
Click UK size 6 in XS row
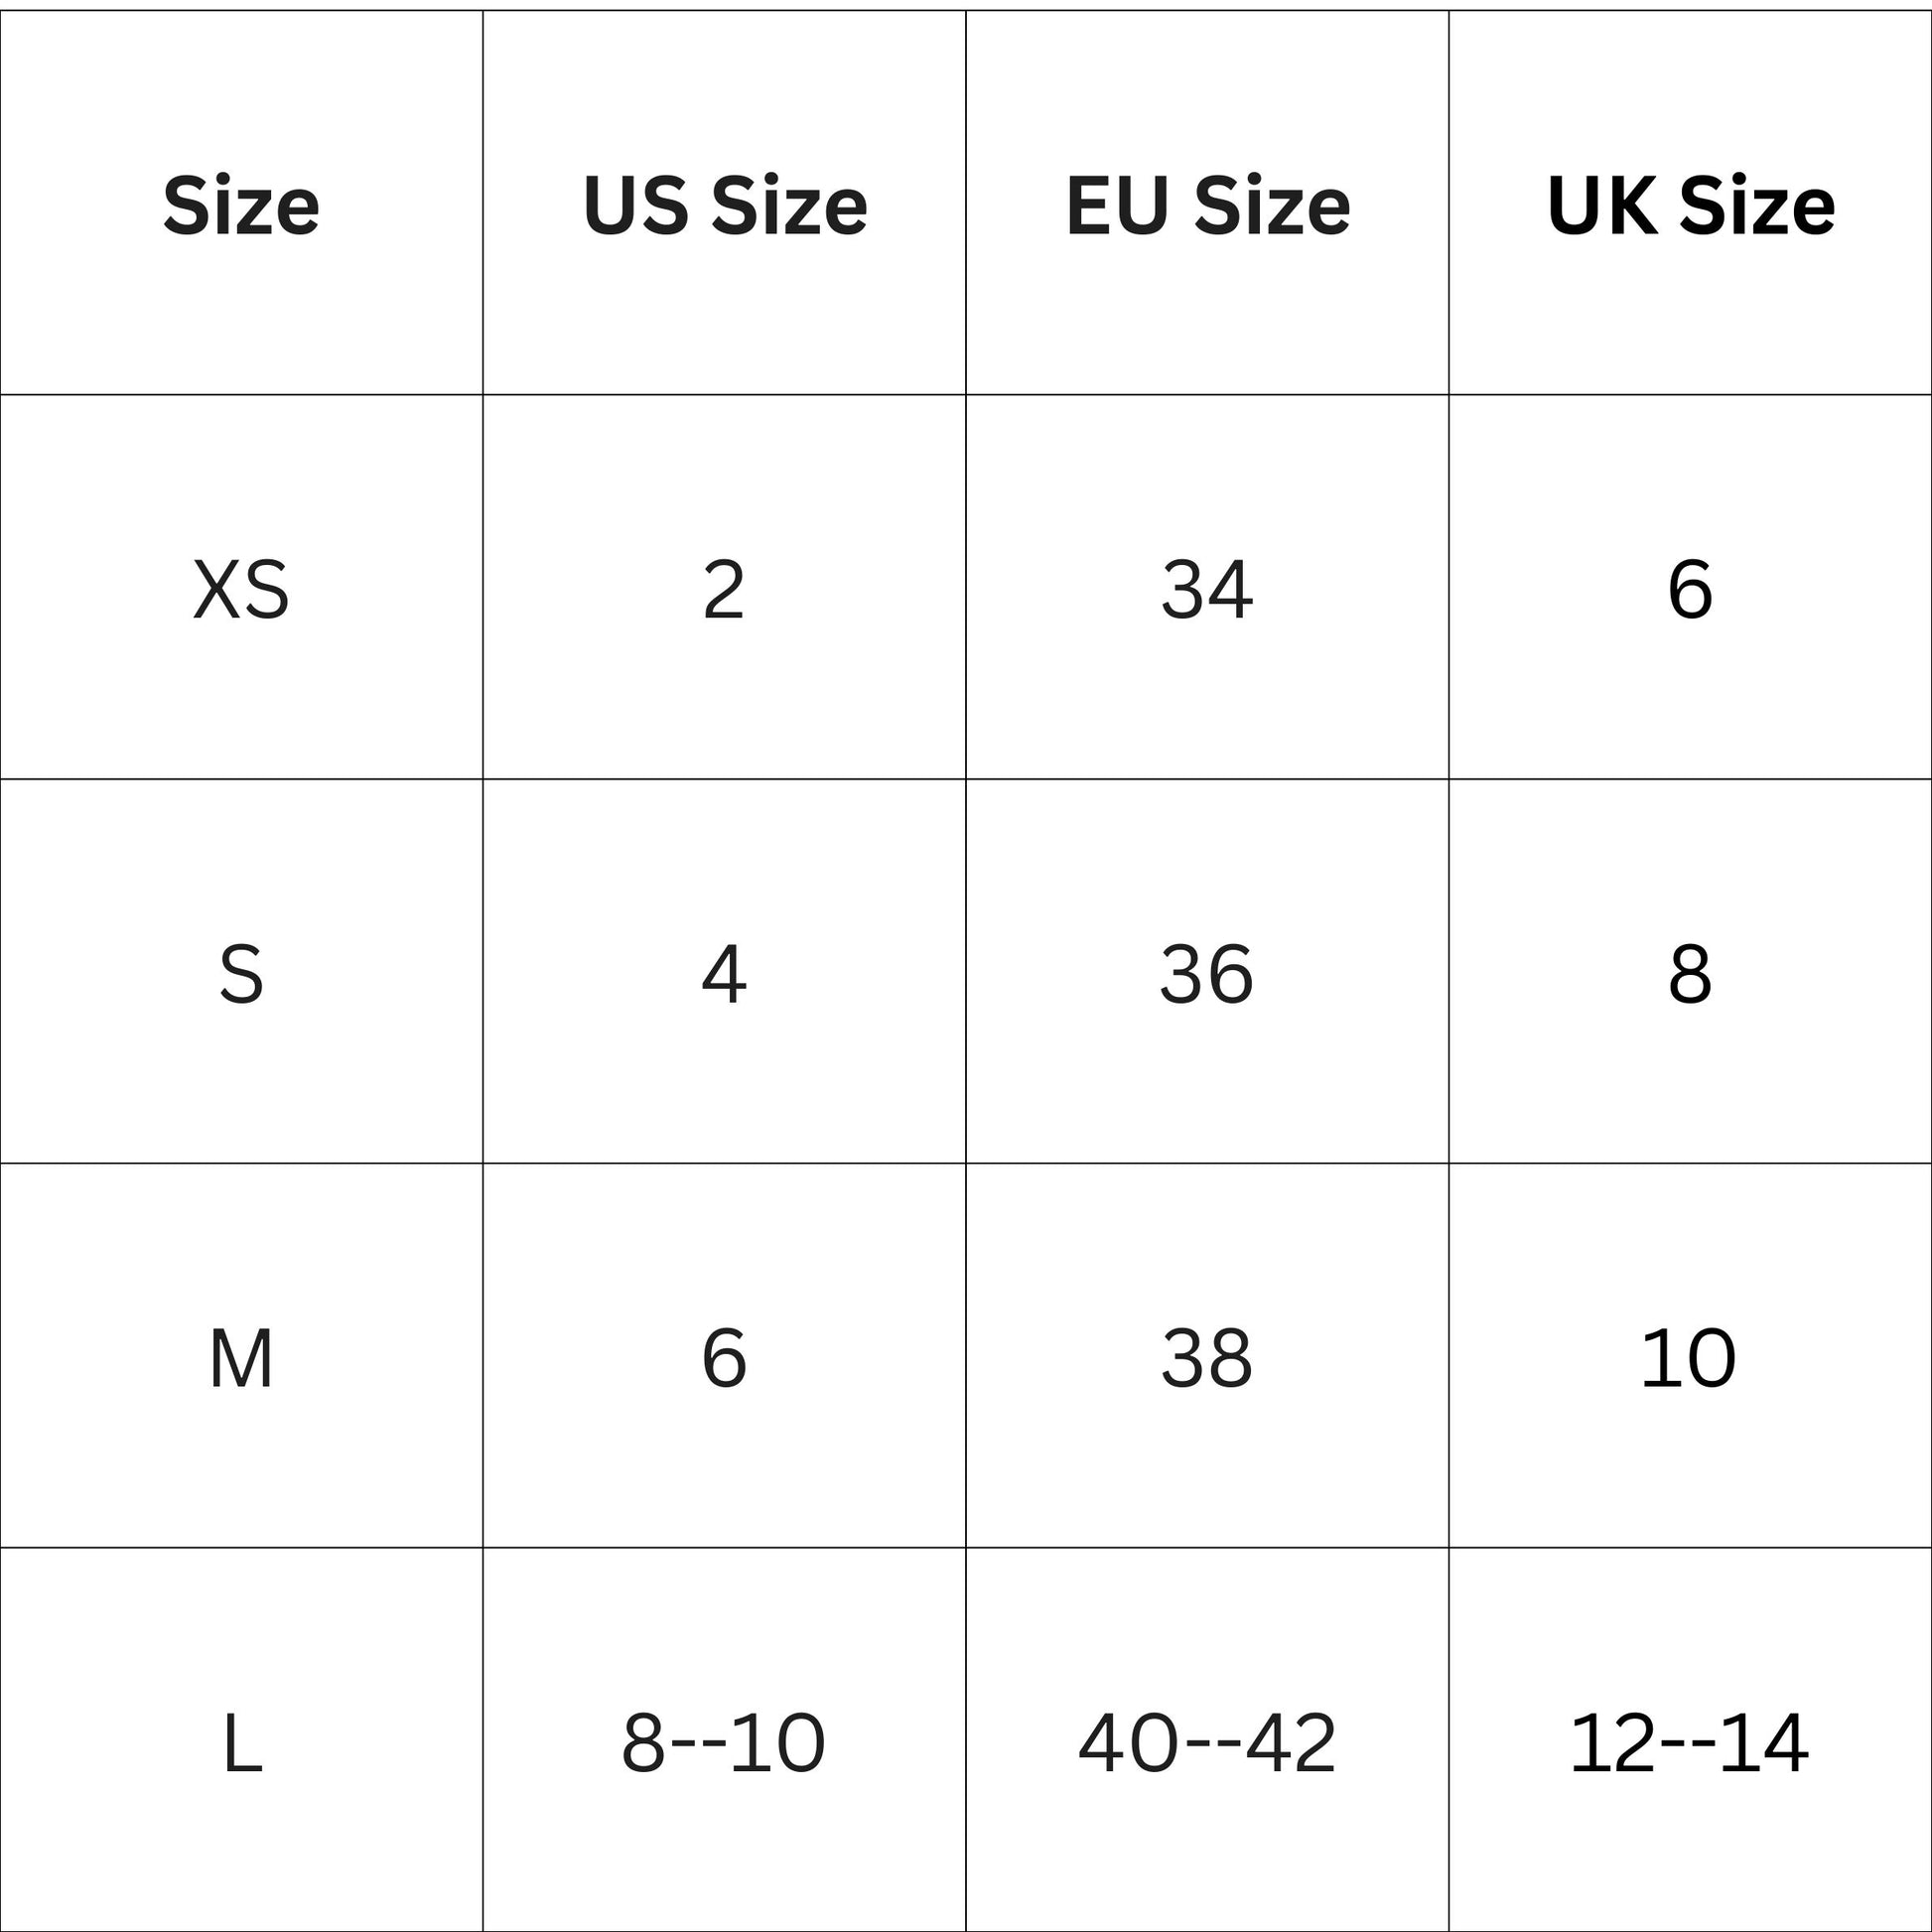[1690, 590]
